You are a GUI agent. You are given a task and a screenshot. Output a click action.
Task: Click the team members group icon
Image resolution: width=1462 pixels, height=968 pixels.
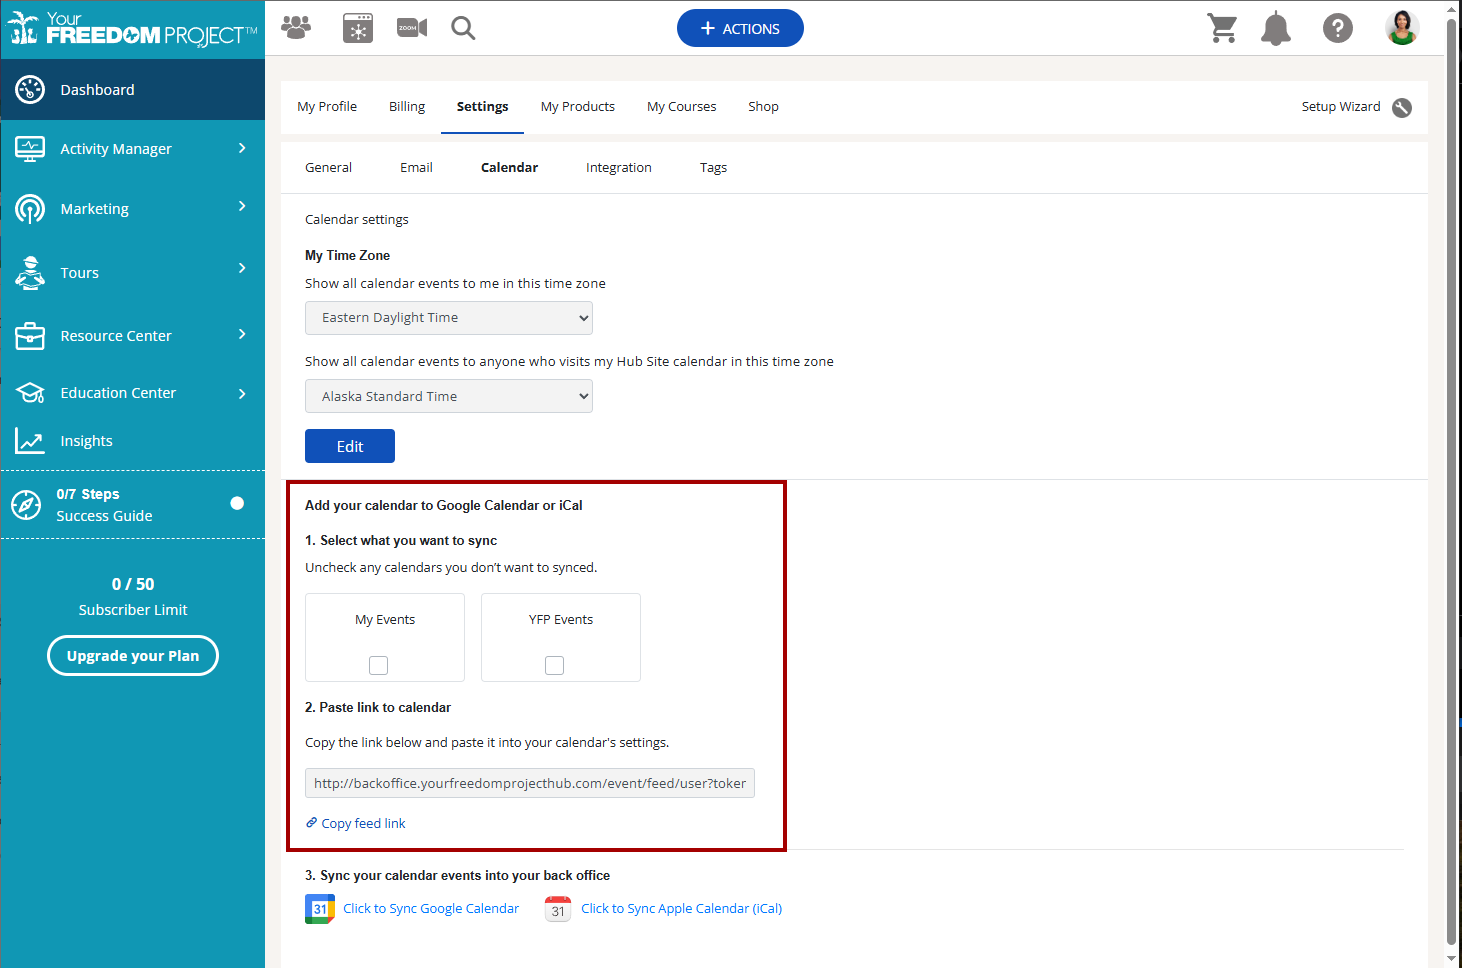(296, 28)
